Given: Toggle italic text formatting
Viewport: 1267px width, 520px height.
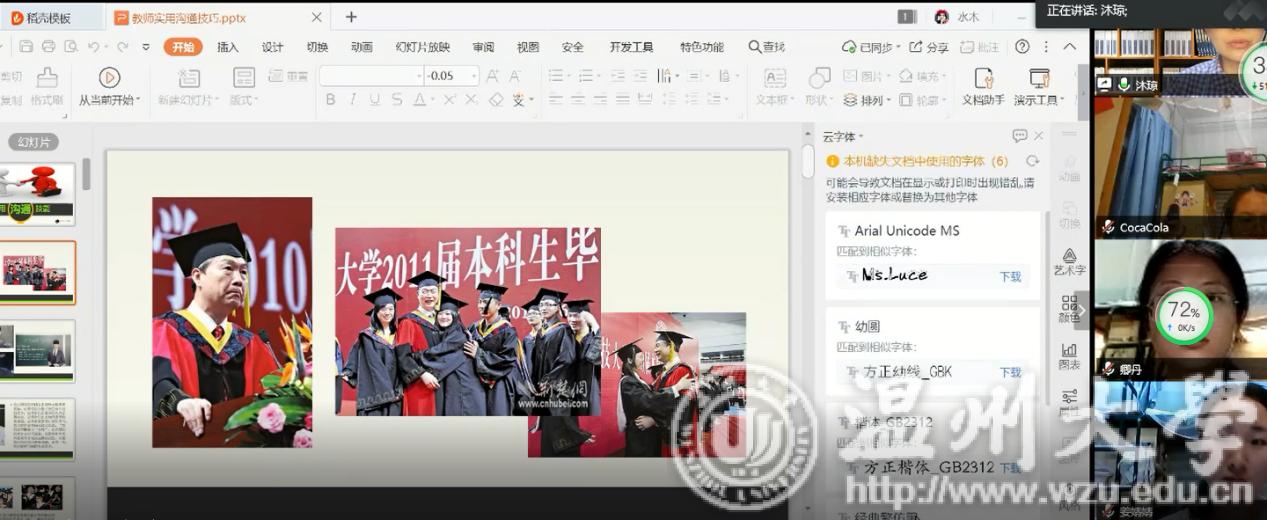Looking at the screenshot, I should pos(352,100).
